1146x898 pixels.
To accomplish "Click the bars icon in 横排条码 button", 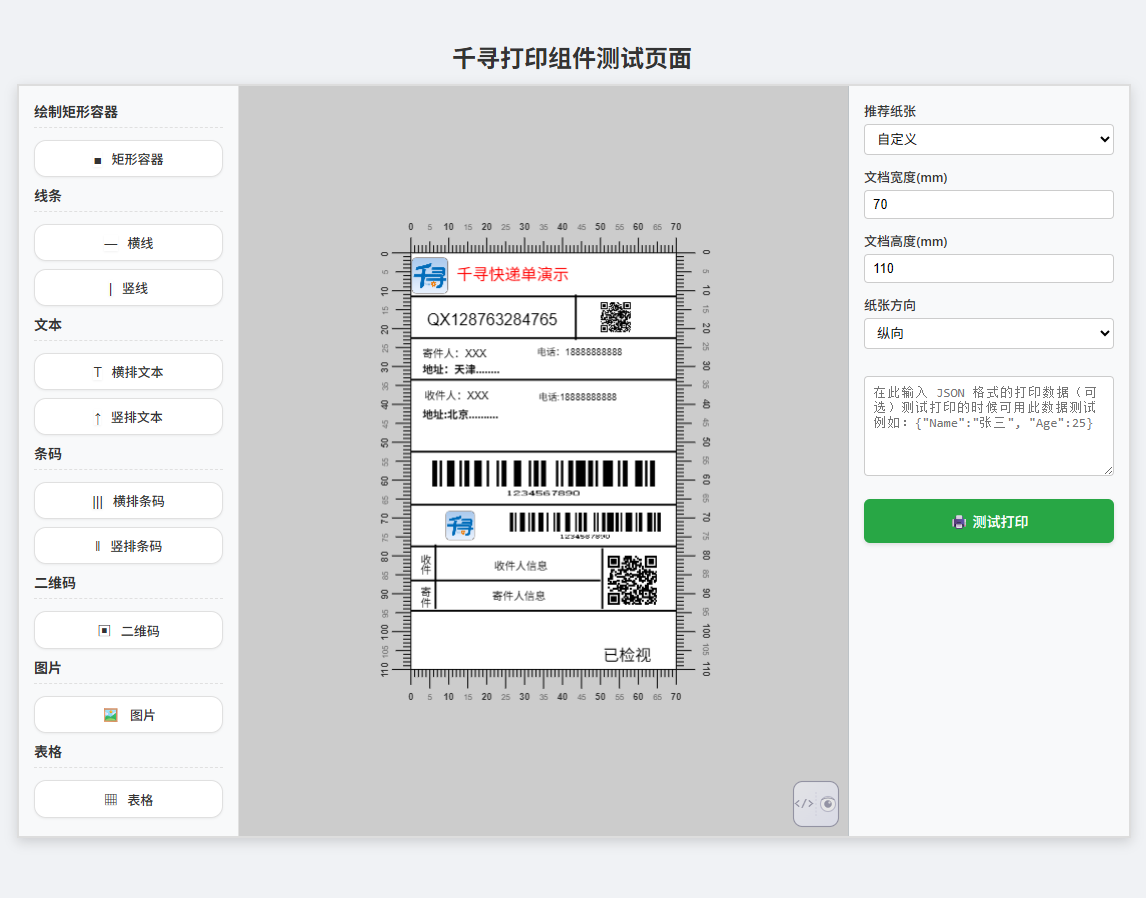I will 98,502.
